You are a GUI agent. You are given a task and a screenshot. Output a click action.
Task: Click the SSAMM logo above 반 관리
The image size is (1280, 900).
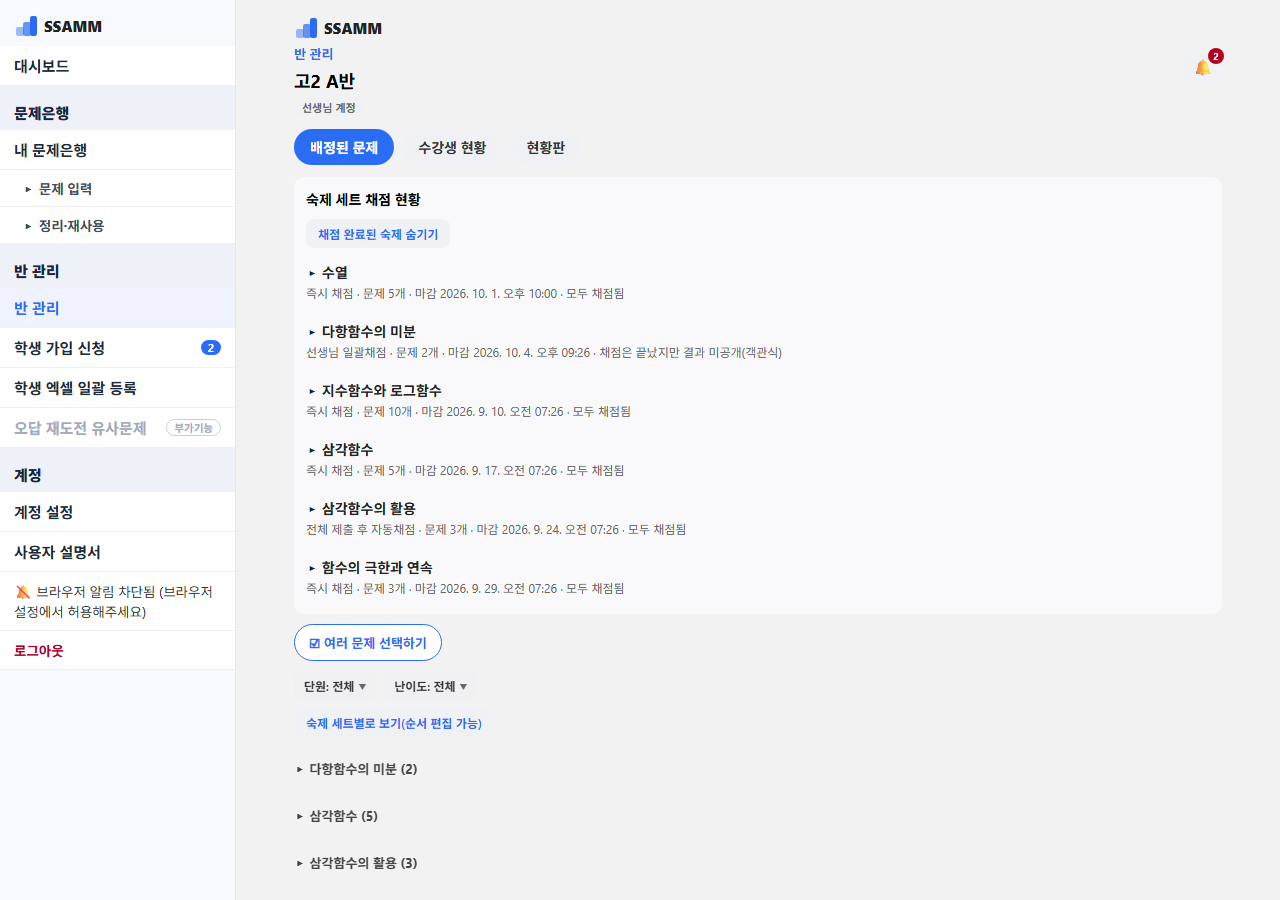click(x=339, y=28)
